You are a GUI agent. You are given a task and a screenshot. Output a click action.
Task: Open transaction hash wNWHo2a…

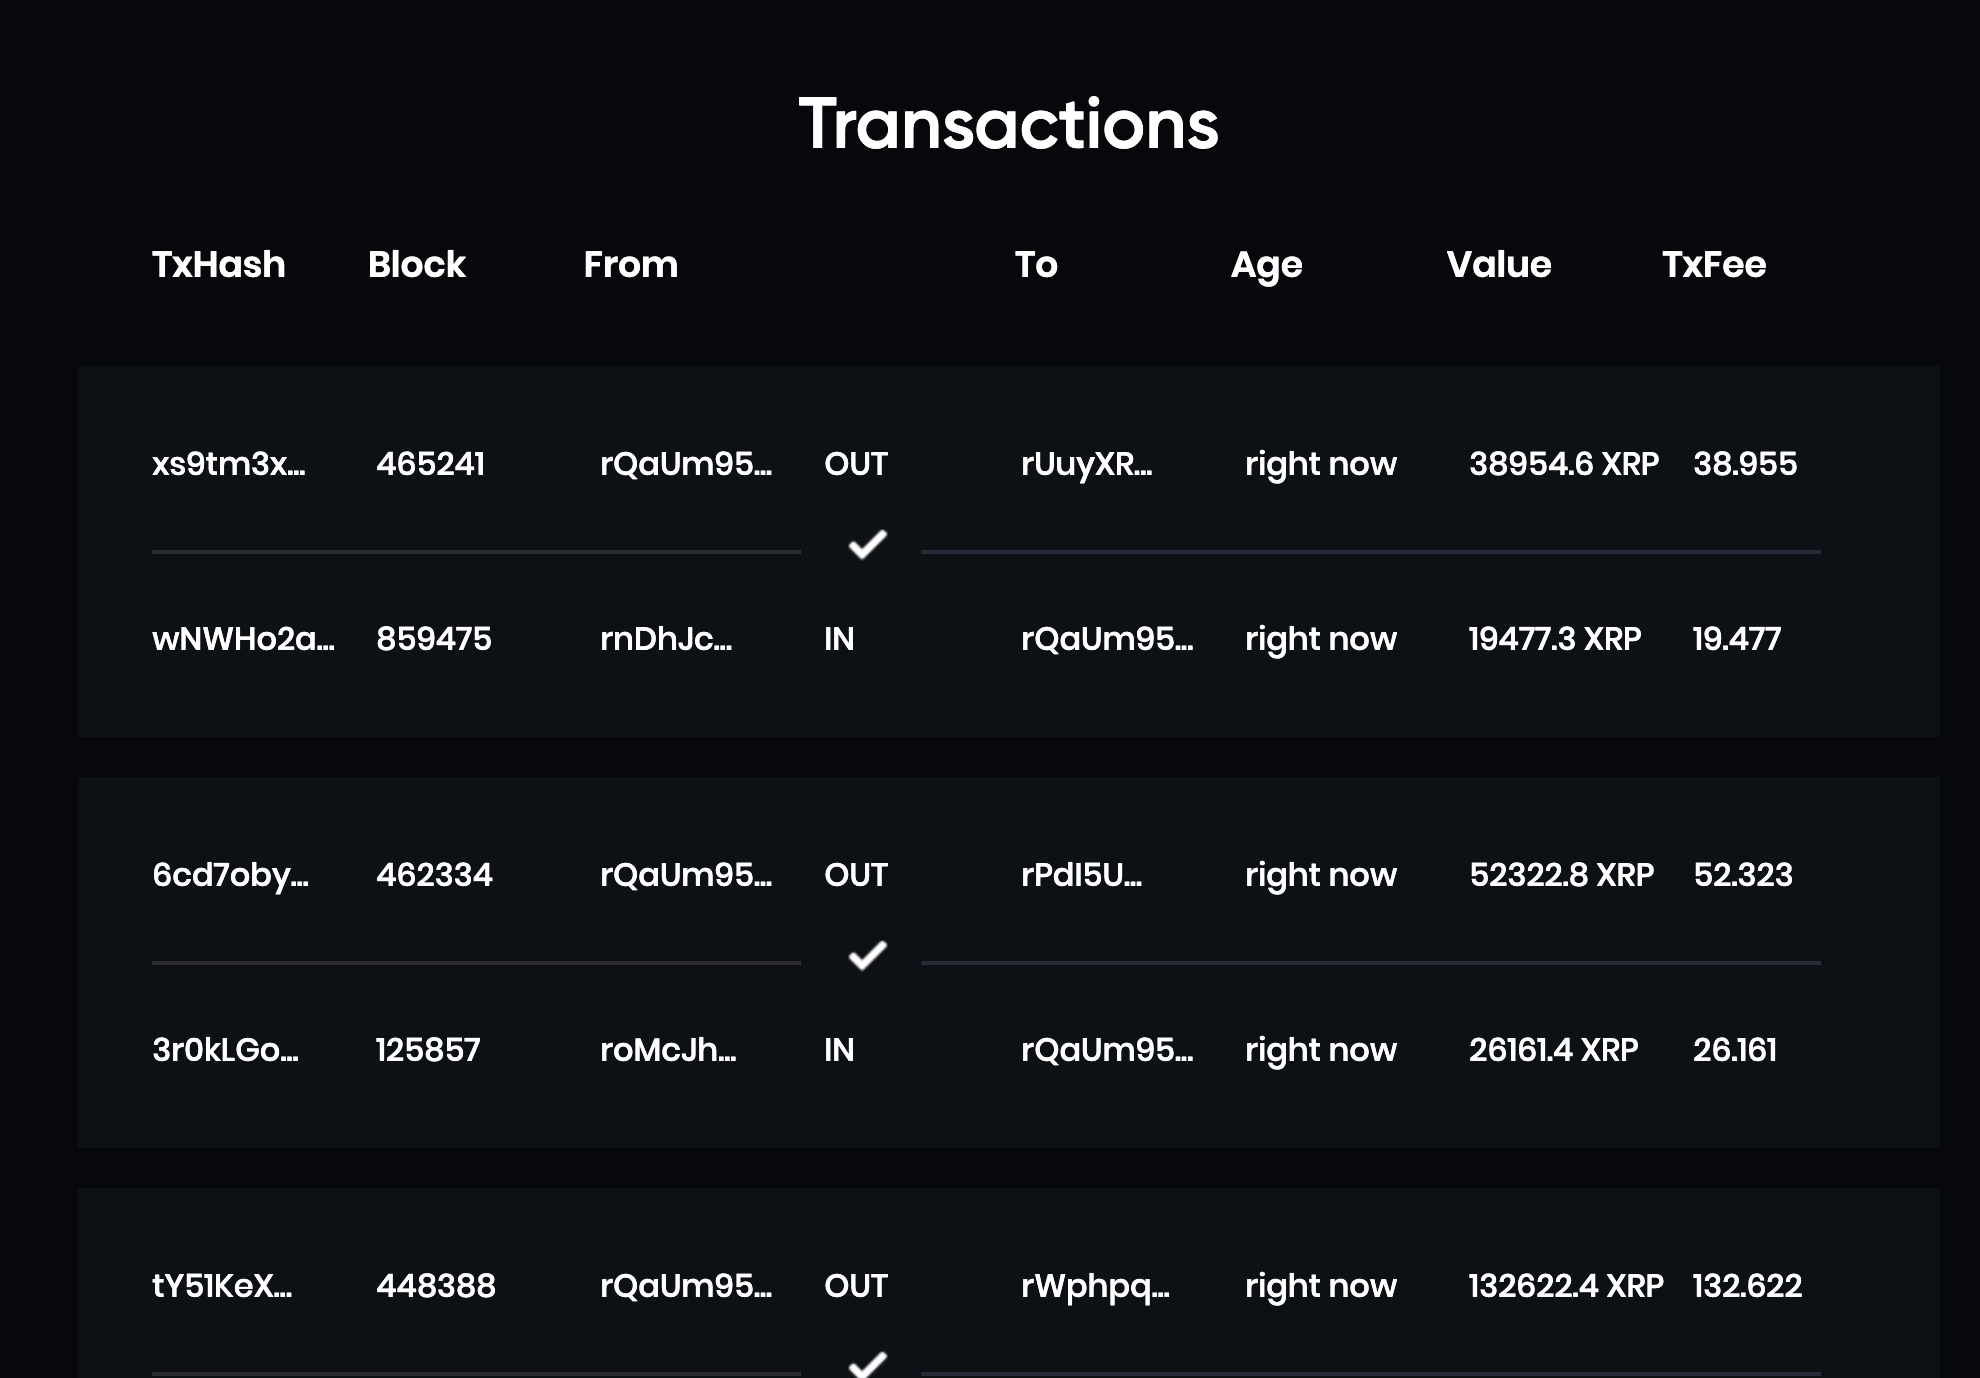click(x=243, y=639)
